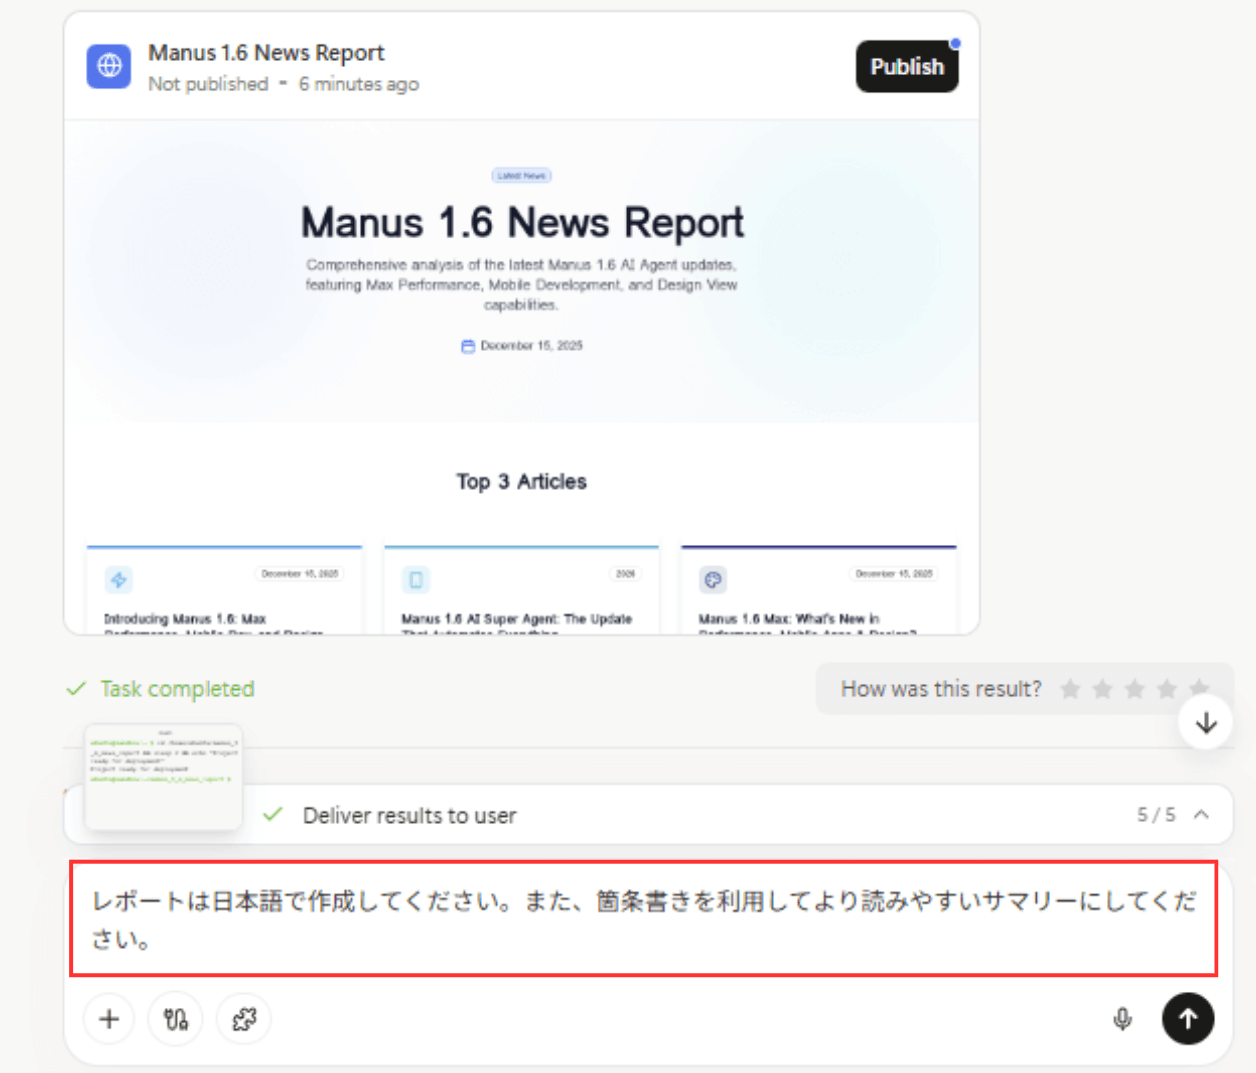The image size is (1256, 1073).
Task: Open the Deliver results to user step
Action: 409,816
